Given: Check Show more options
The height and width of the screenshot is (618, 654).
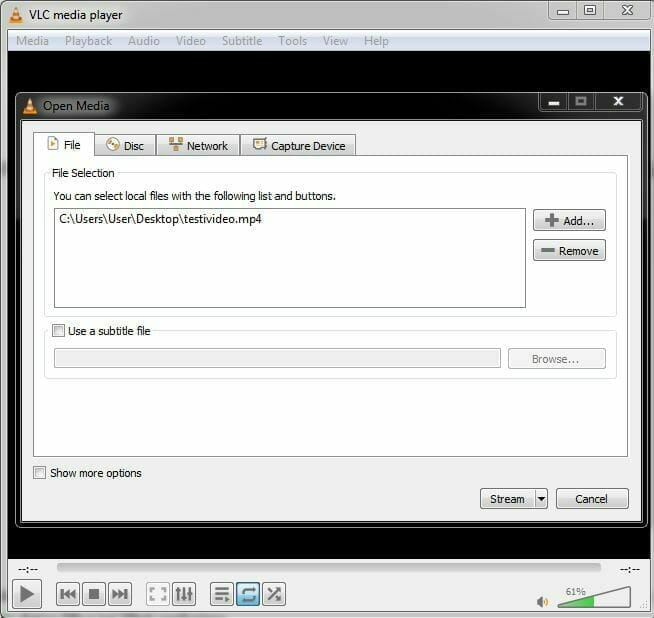Looking at the screenshot, I should [40, 473].
